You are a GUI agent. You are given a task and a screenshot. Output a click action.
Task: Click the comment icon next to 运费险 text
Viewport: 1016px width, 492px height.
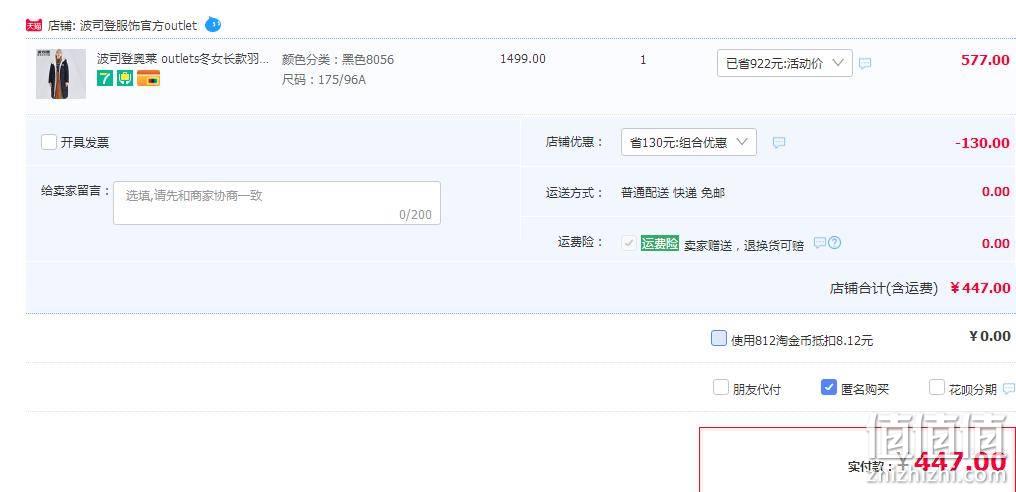(820, 243)
